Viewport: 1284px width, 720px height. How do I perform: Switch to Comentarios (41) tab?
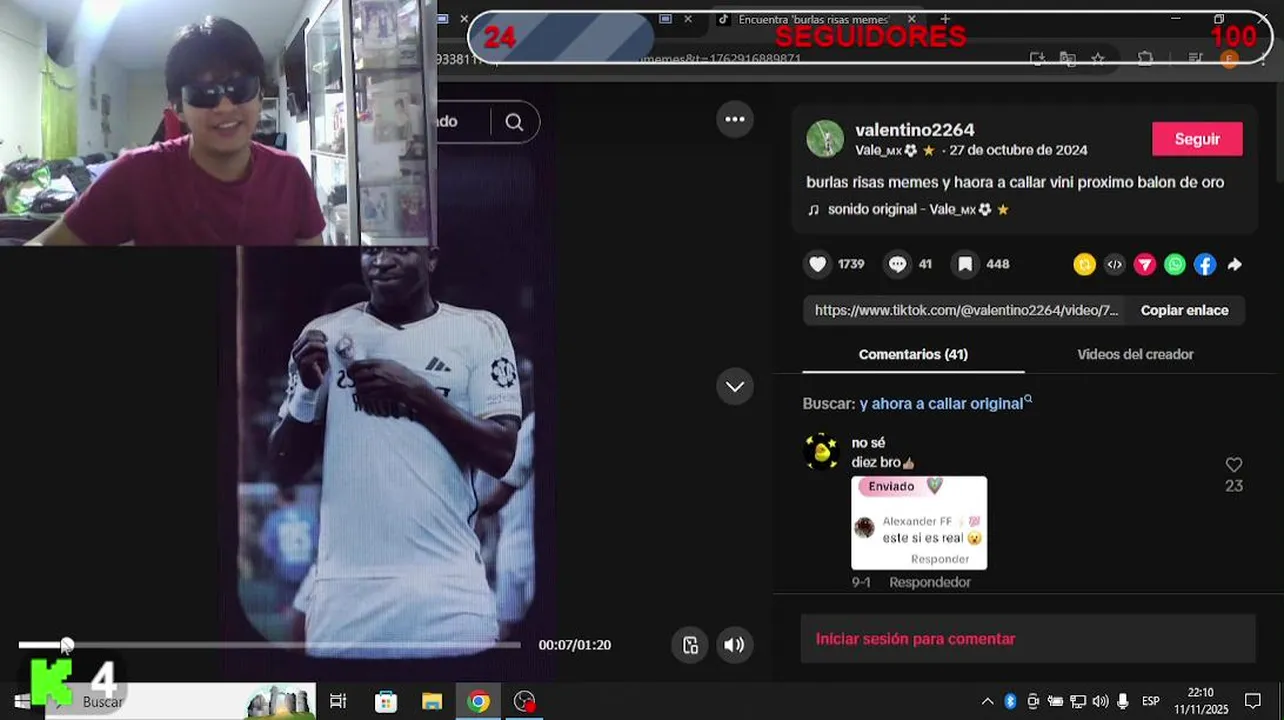[x=913, y=354]
